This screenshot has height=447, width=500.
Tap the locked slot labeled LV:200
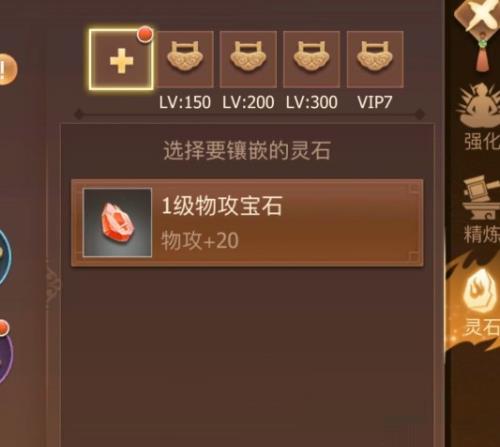pyautogui.click(x=248, y=59)
